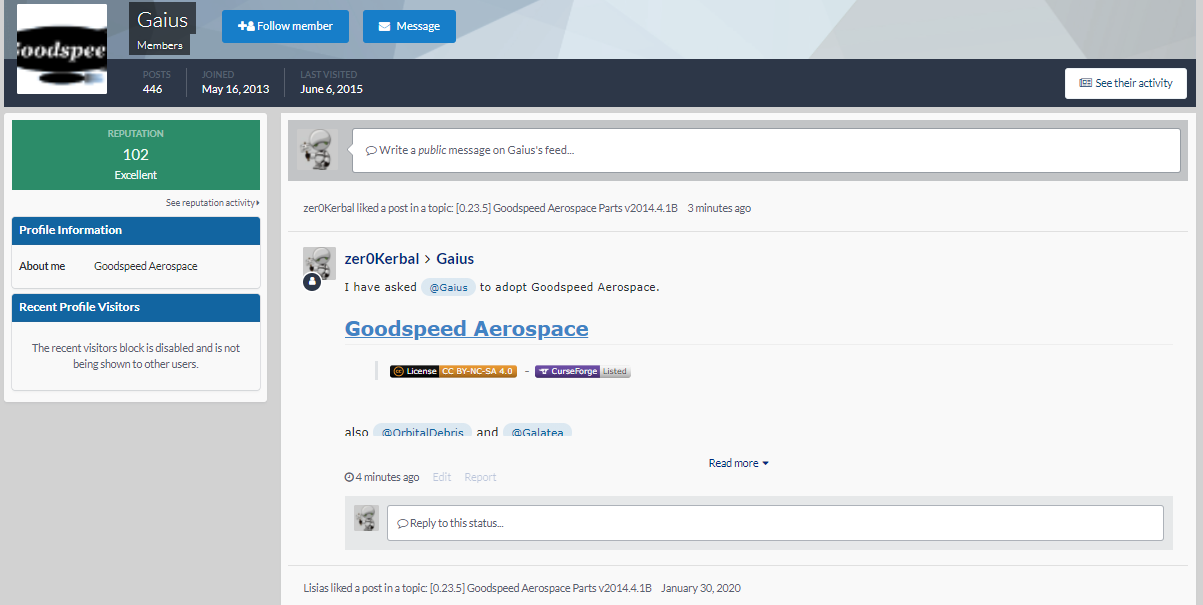
Task: Click the Joined May 16, 2013 stat
Action: point(235,82)
